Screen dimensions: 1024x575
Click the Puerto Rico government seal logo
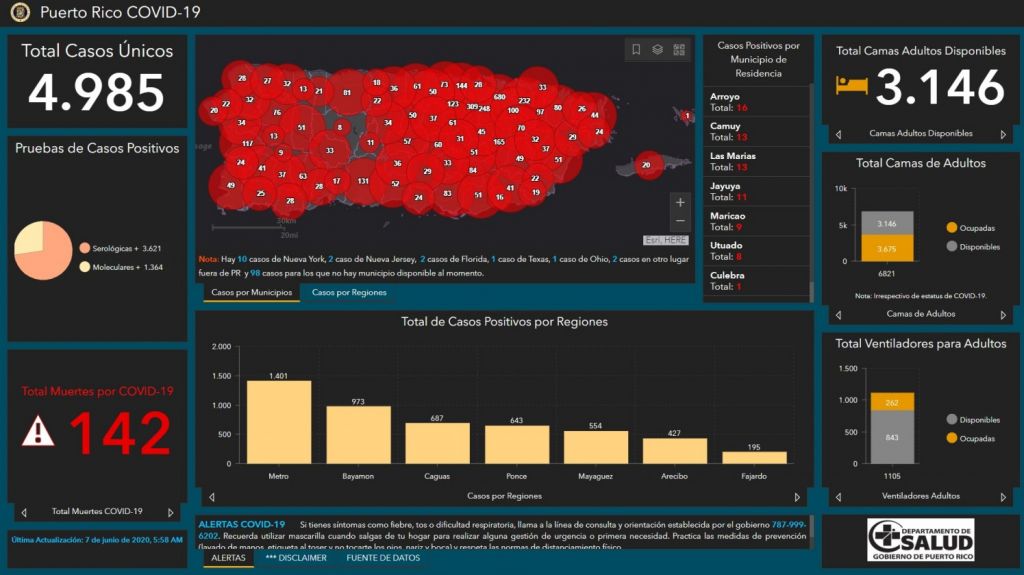(19, 13)
